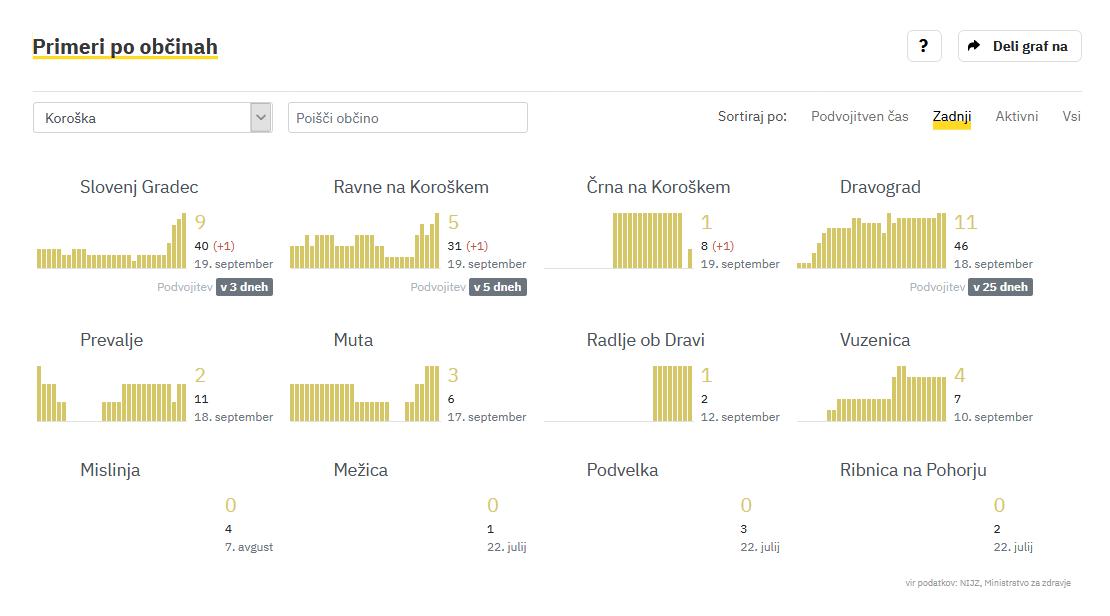Select the Dravograd bar chart
Viewport: 1110px width, 616px height.
pyautogui.click(x=871, y=241)
